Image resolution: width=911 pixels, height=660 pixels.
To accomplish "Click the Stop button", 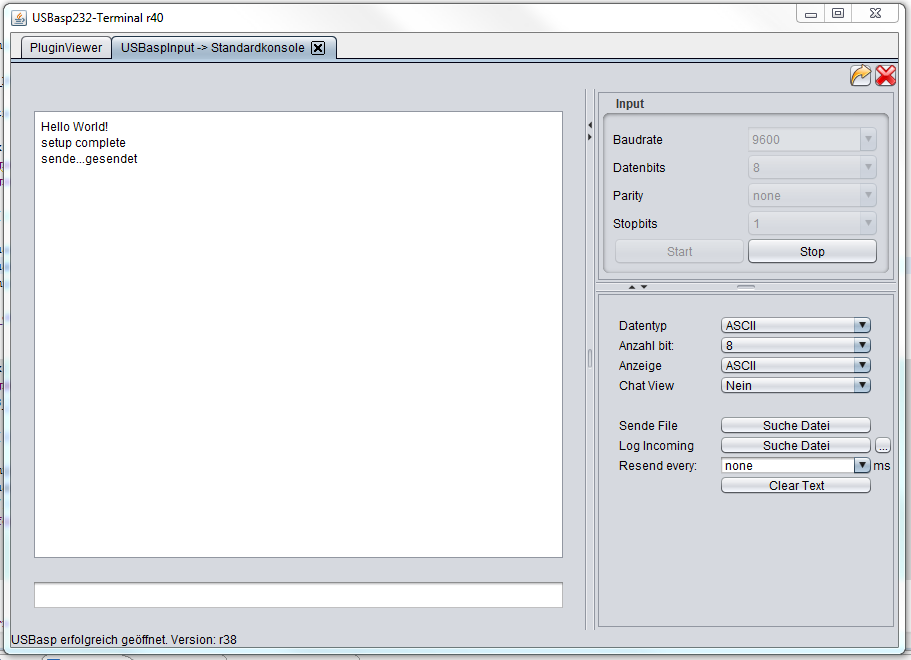I will (x=812, y=252).
